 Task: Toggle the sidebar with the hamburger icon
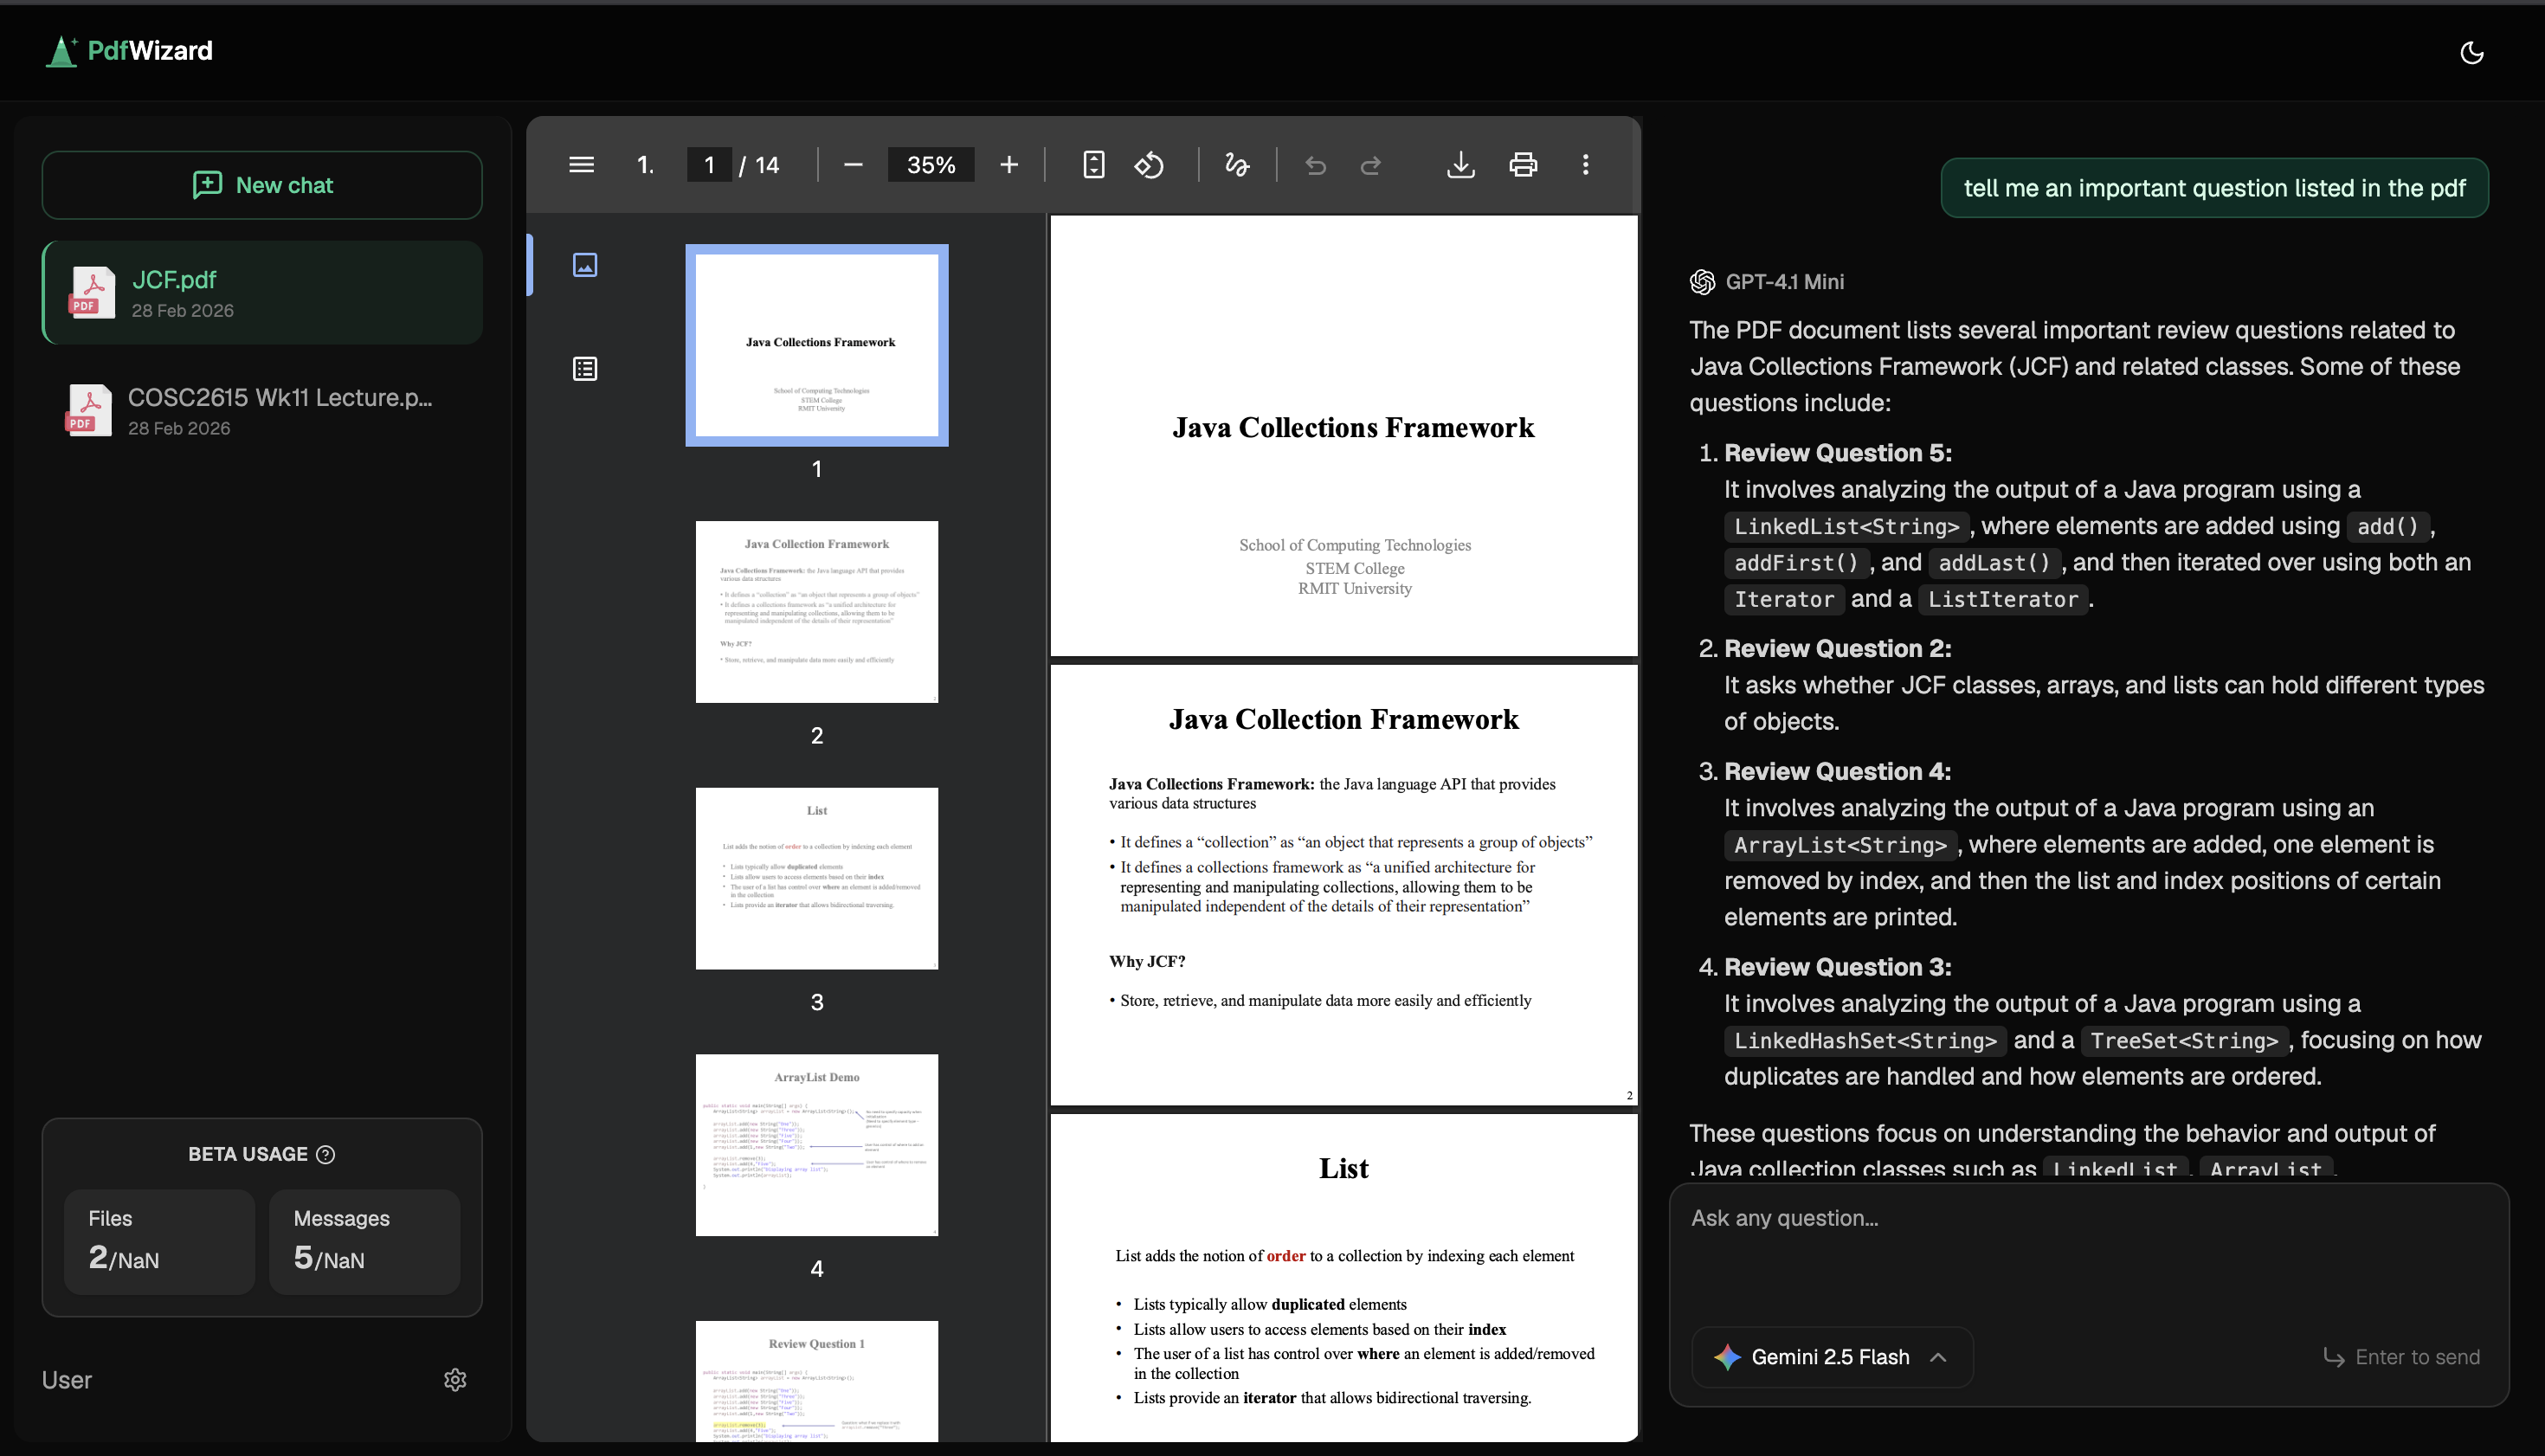(581, 164)
